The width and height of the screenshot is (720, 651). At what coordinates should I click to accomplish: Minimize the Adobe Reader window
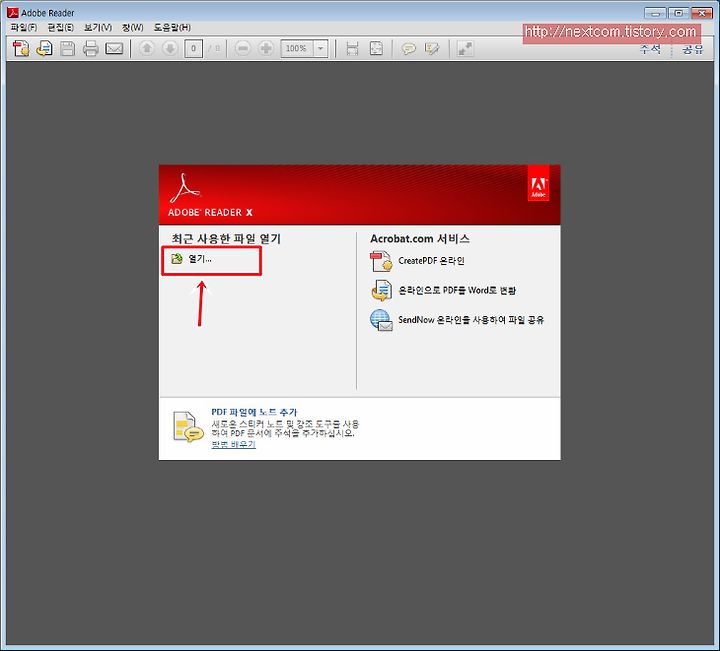click(655, 13)
